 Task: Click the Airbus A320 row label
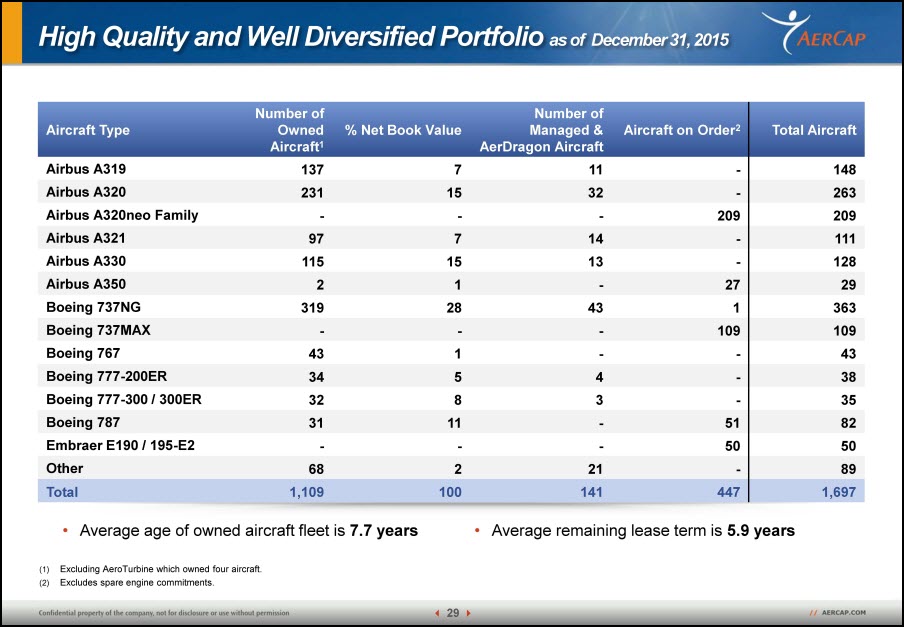click(86, 192)
